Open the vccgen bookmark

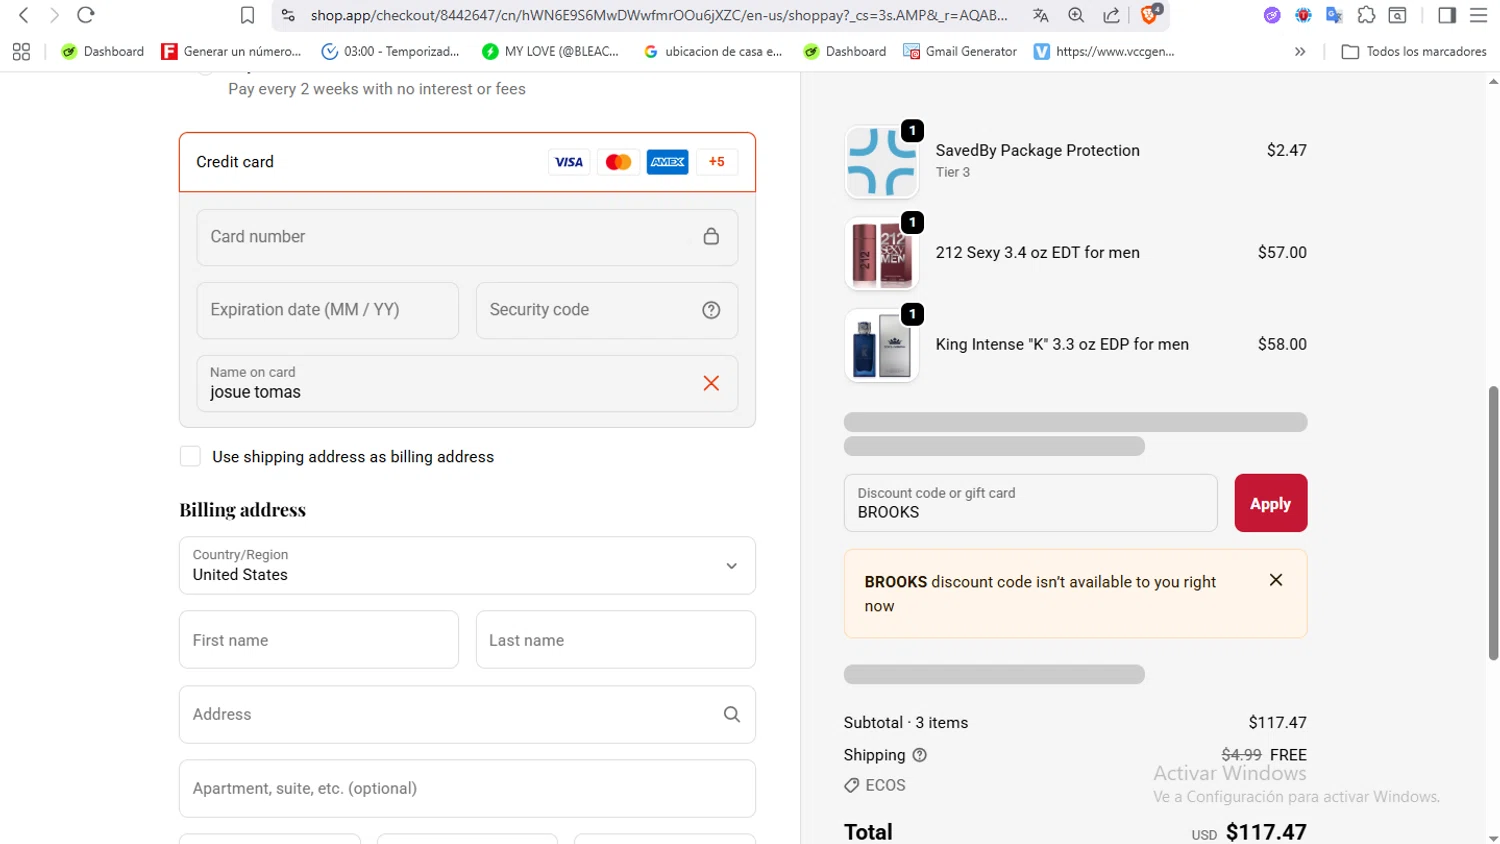coord(1104,51)
